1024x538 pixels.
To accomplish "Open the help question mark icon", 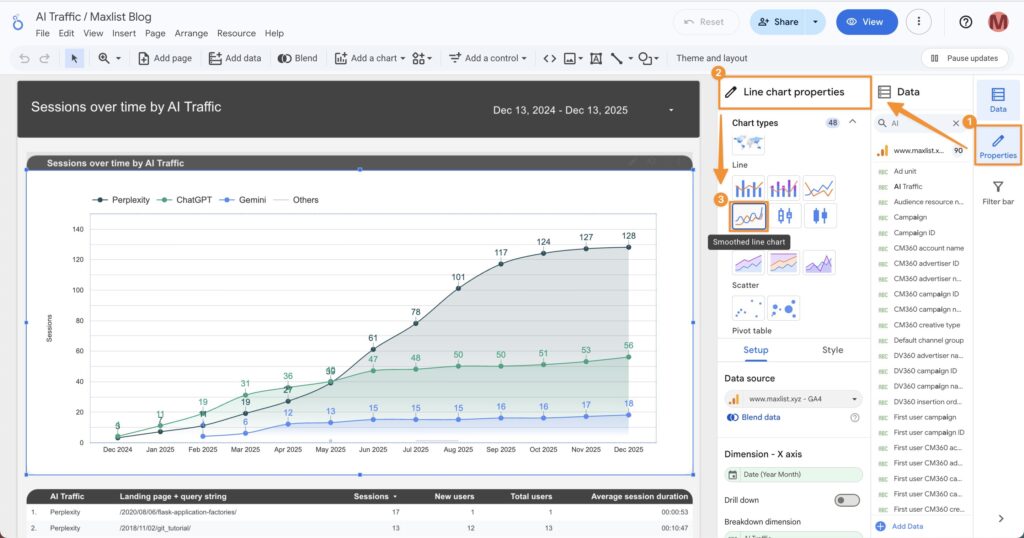I will (x=965, y=22).
